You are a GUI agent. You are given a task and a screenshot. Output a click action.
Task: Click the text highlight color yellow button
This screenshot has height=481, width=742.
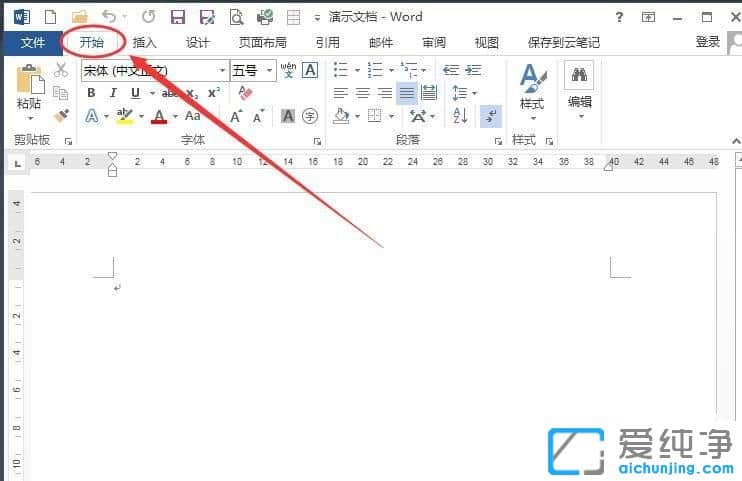[124, 116]
